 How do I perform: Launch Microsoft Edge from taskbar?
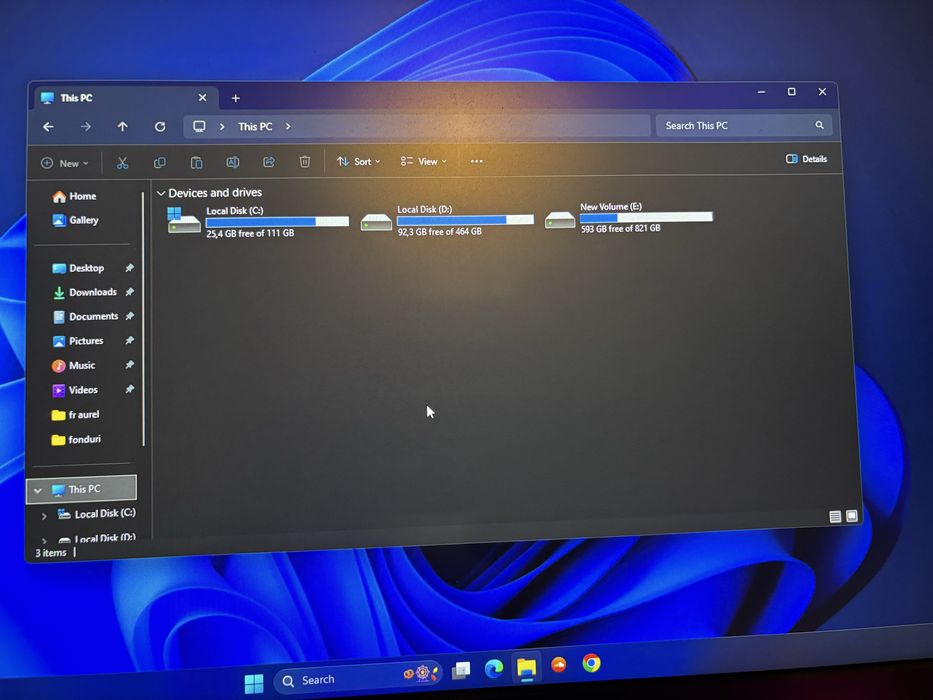[x=493, y=669]
